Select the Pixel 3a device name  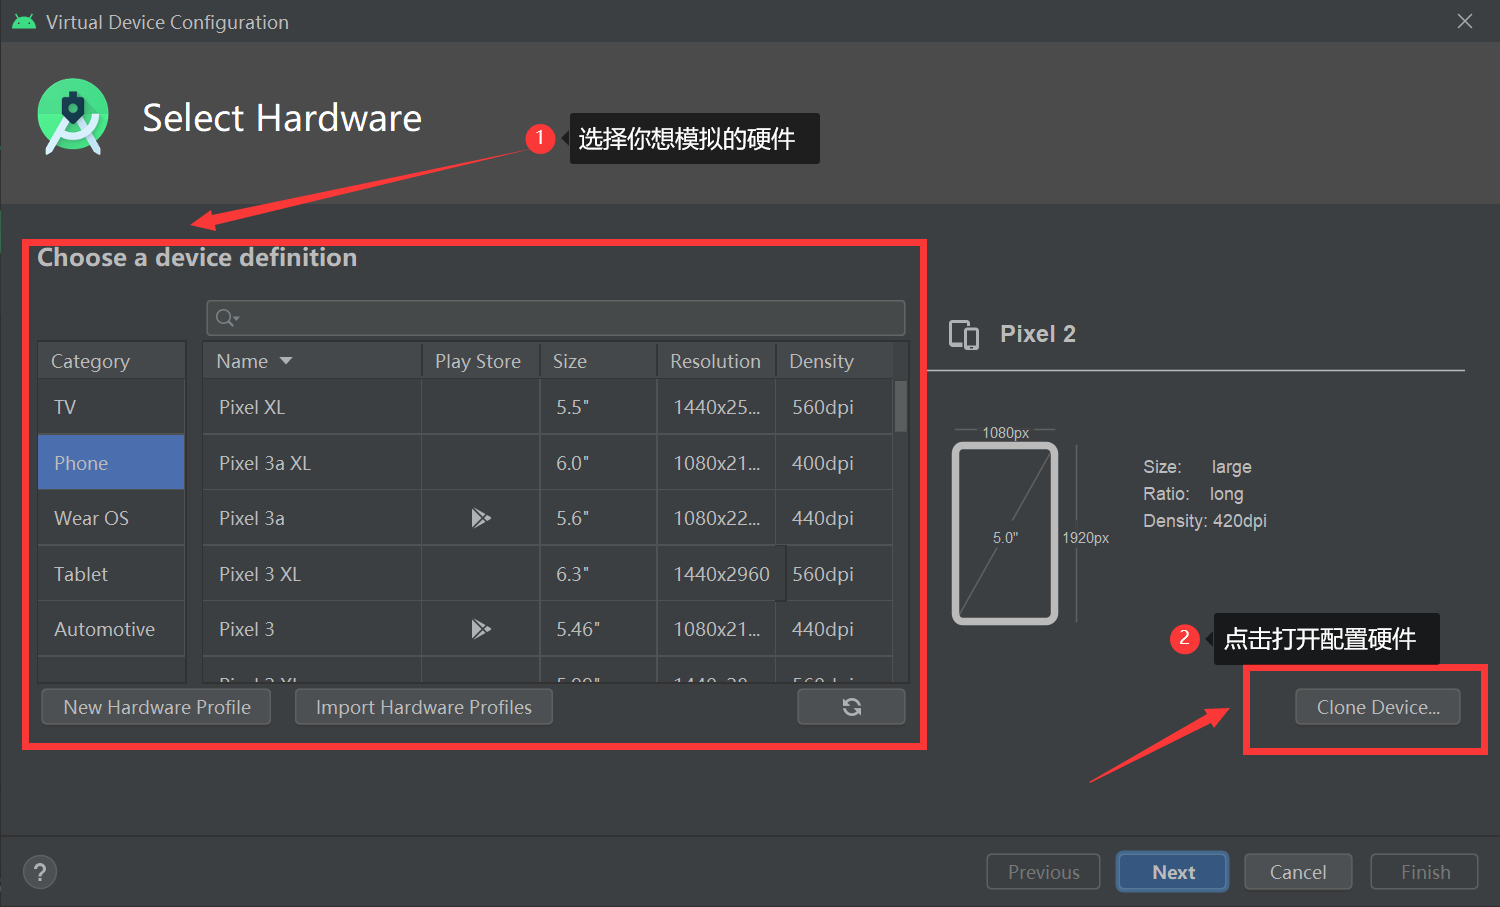pos(252,518)
